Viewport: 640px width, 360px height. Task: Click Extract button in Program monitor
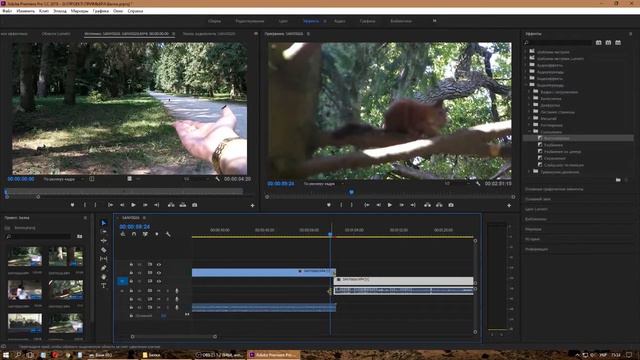[x=439, y=205]
